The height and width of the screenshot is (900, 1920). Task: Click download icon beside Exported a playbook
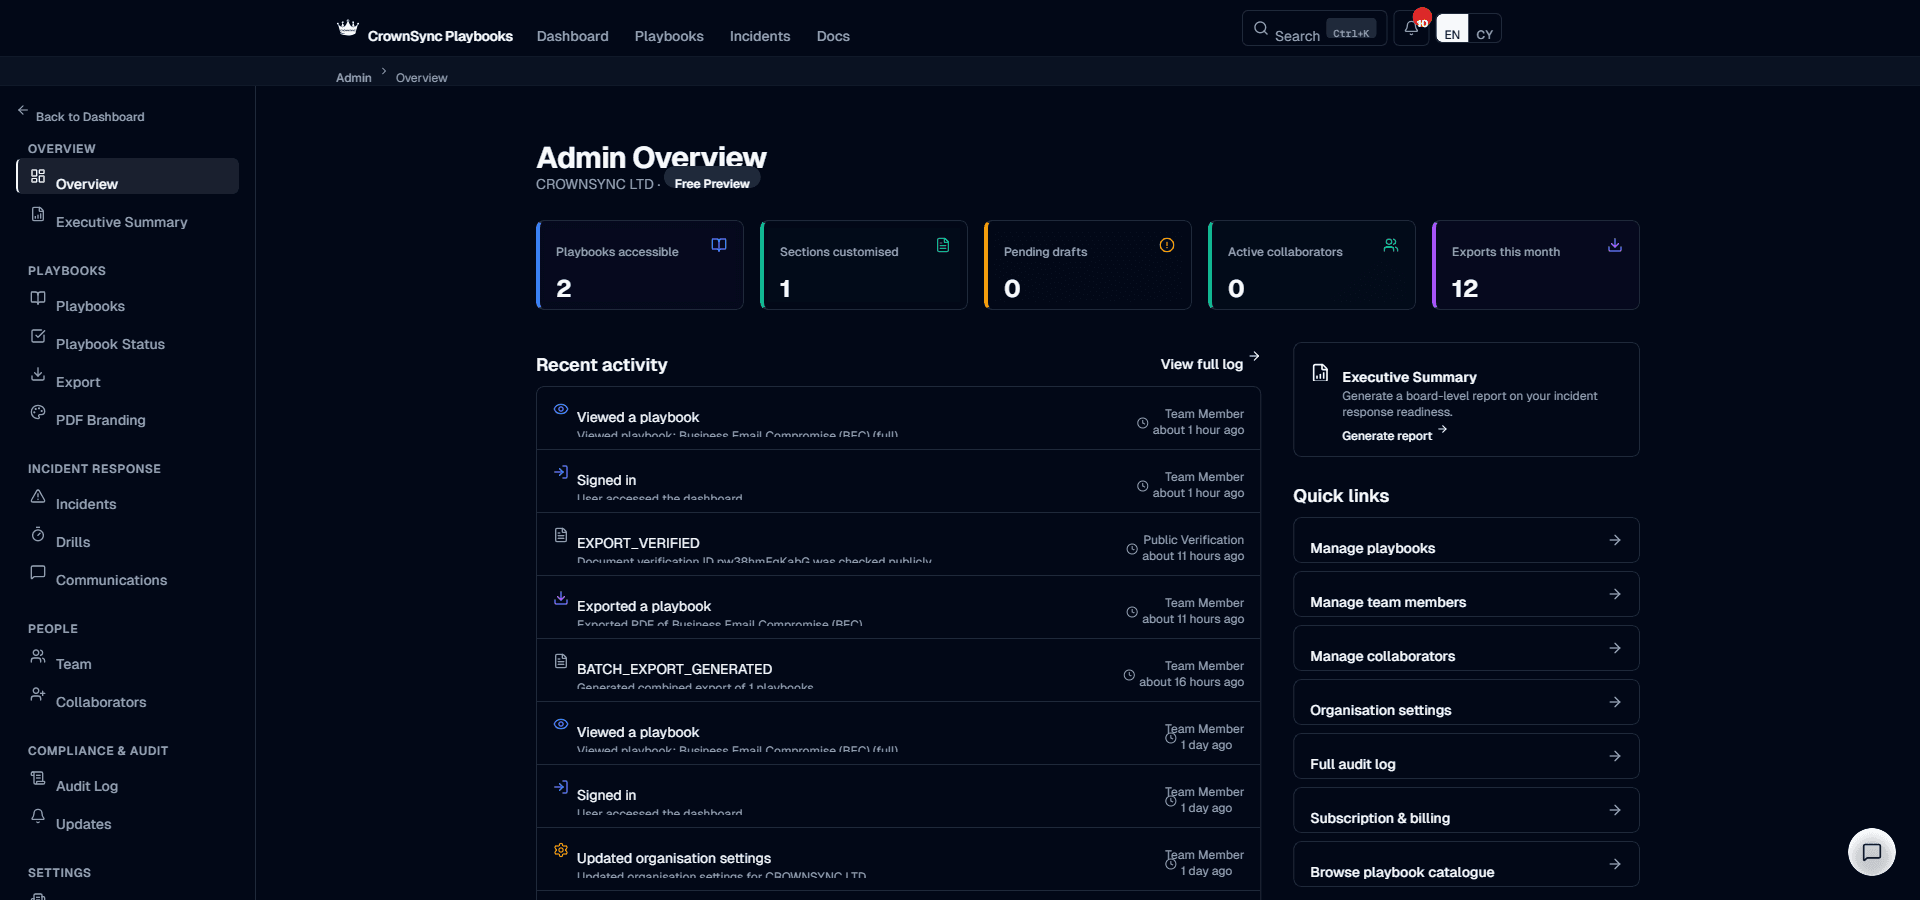point(561,598)
